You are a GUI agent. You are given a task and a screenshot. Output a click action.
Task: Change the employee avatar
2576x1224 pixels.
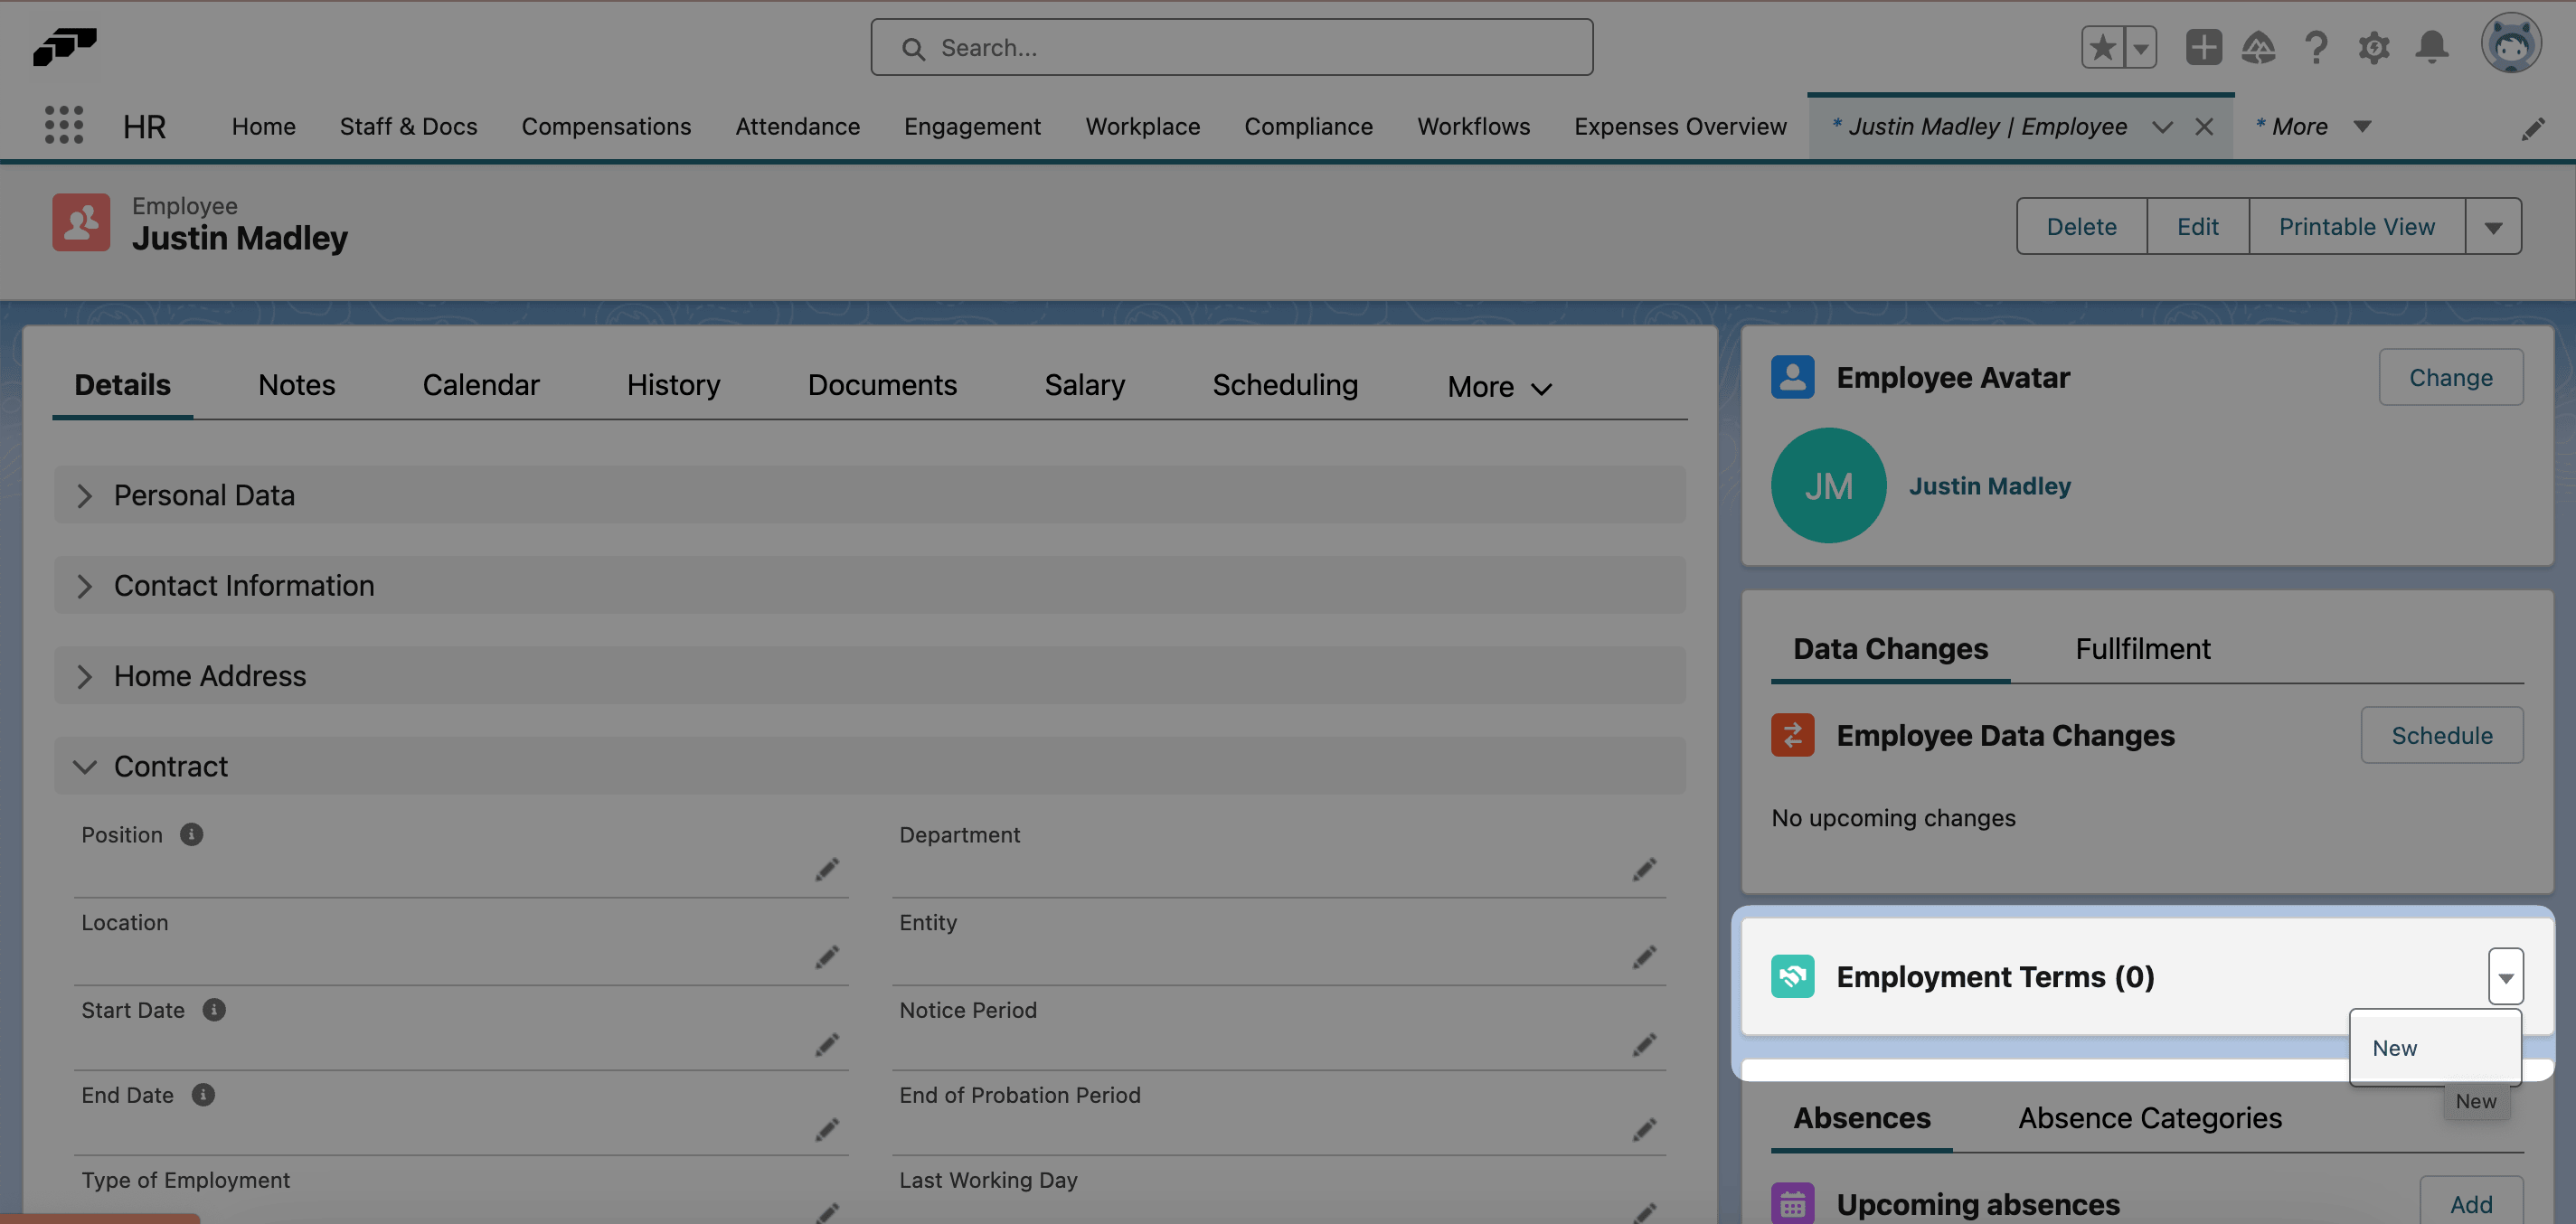(x=2450, y=377)
